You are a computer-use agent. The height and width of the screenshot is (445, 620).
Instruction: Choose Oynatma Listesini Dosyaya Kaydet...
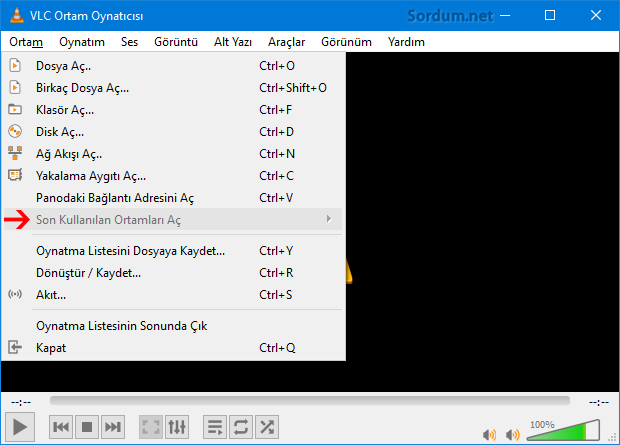tap(173, 251)
